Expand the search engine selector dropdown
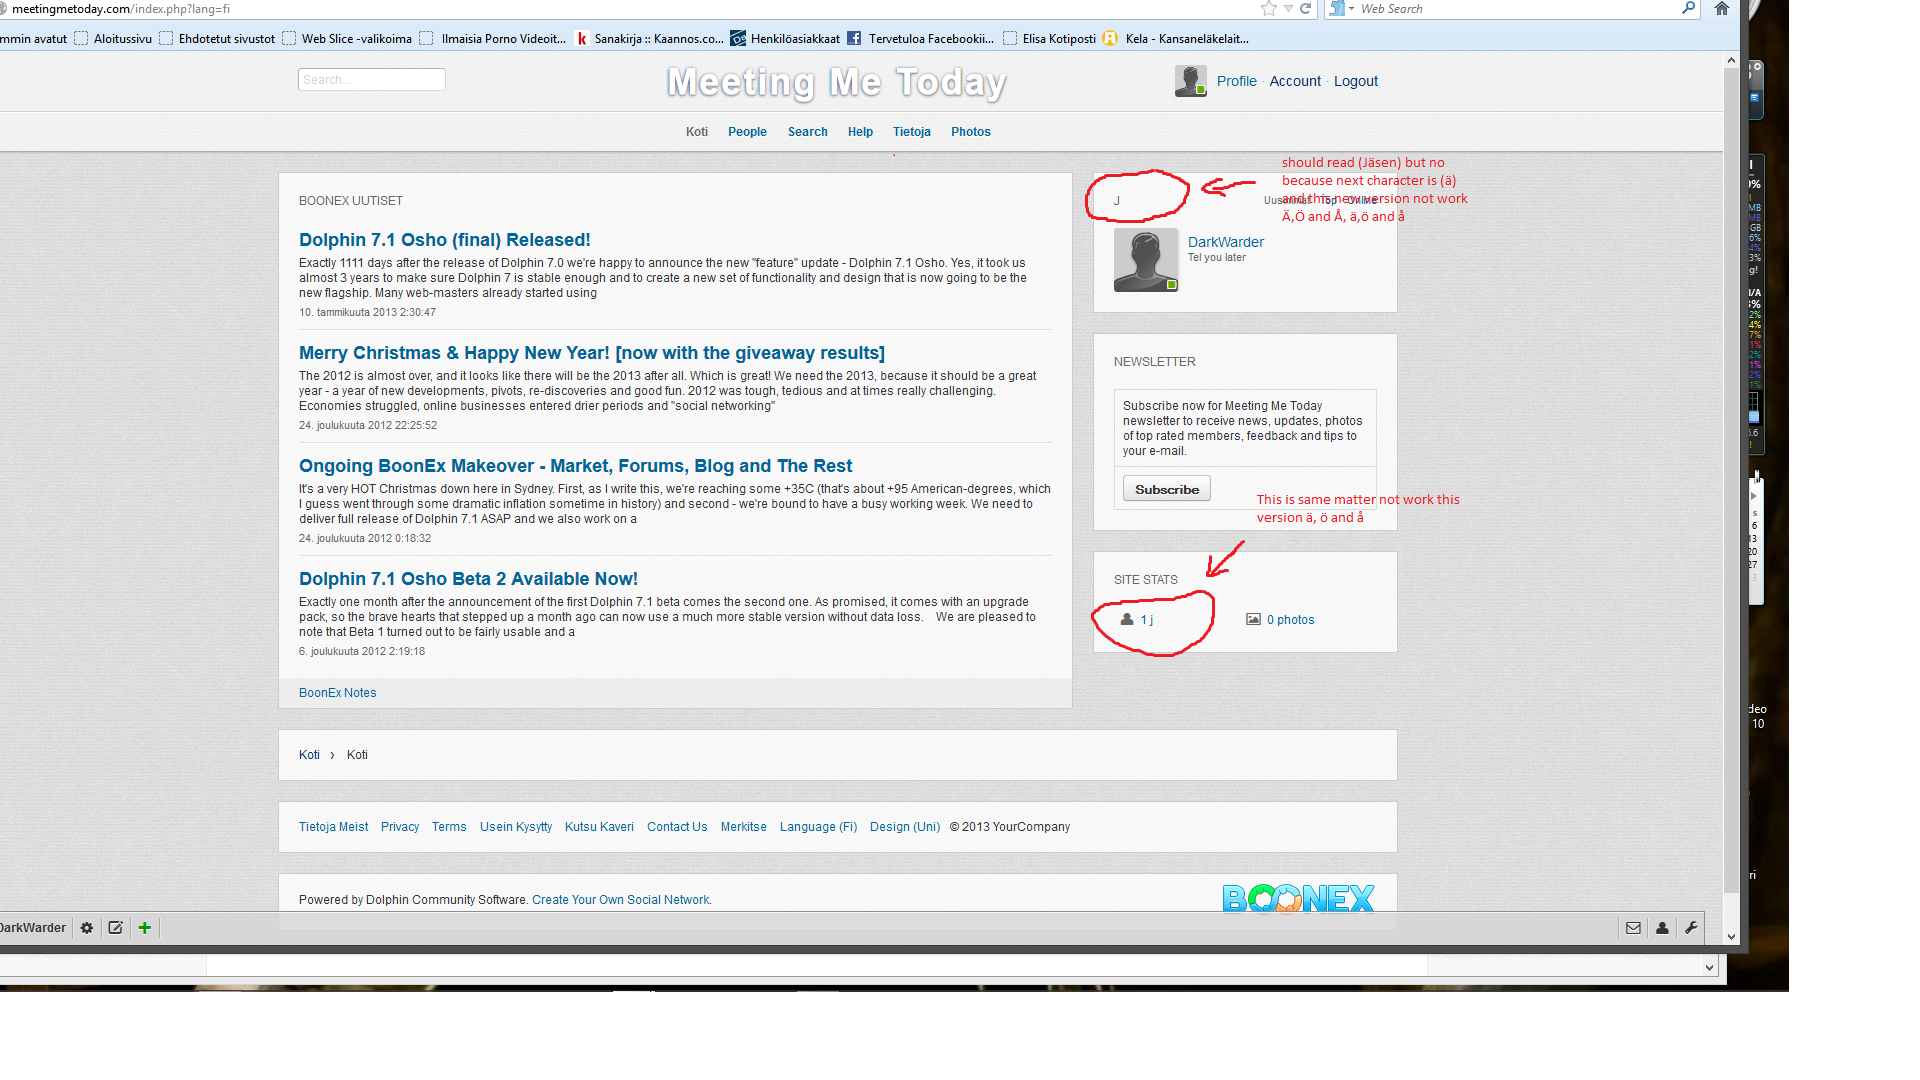The image size is (1920, 1080). (x=1351, y=9)
